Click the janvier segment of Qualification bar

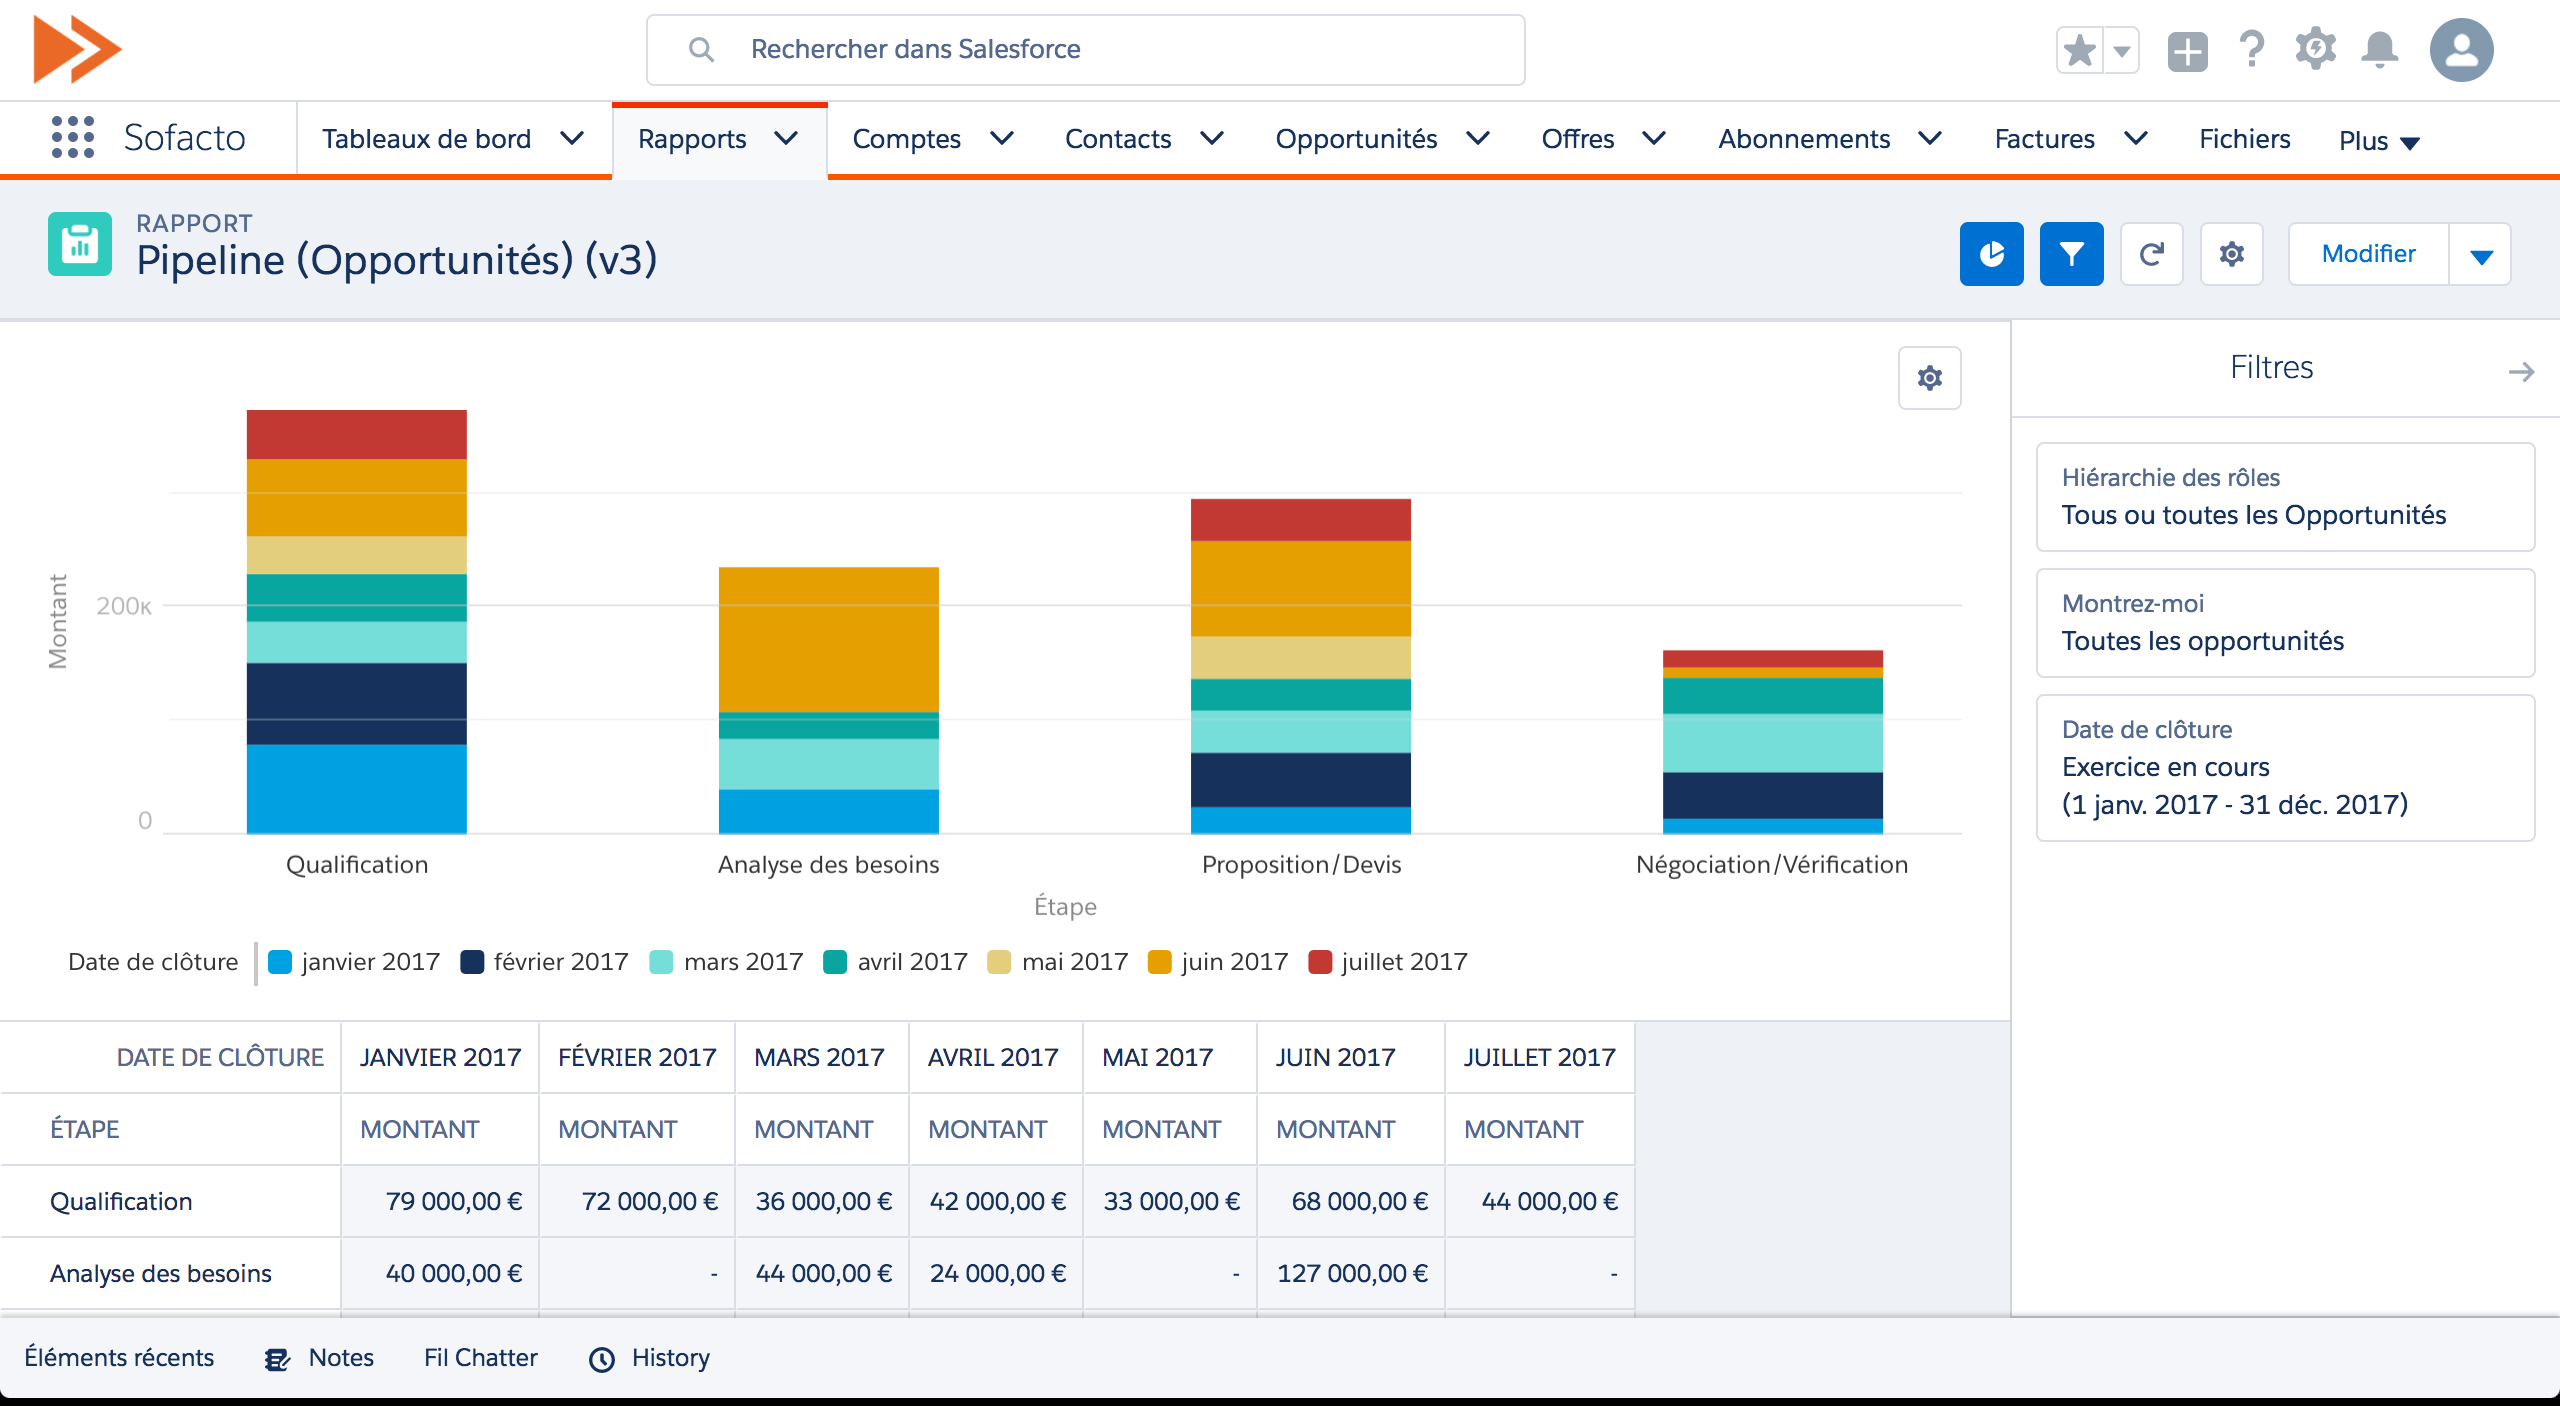pos(357,788)
